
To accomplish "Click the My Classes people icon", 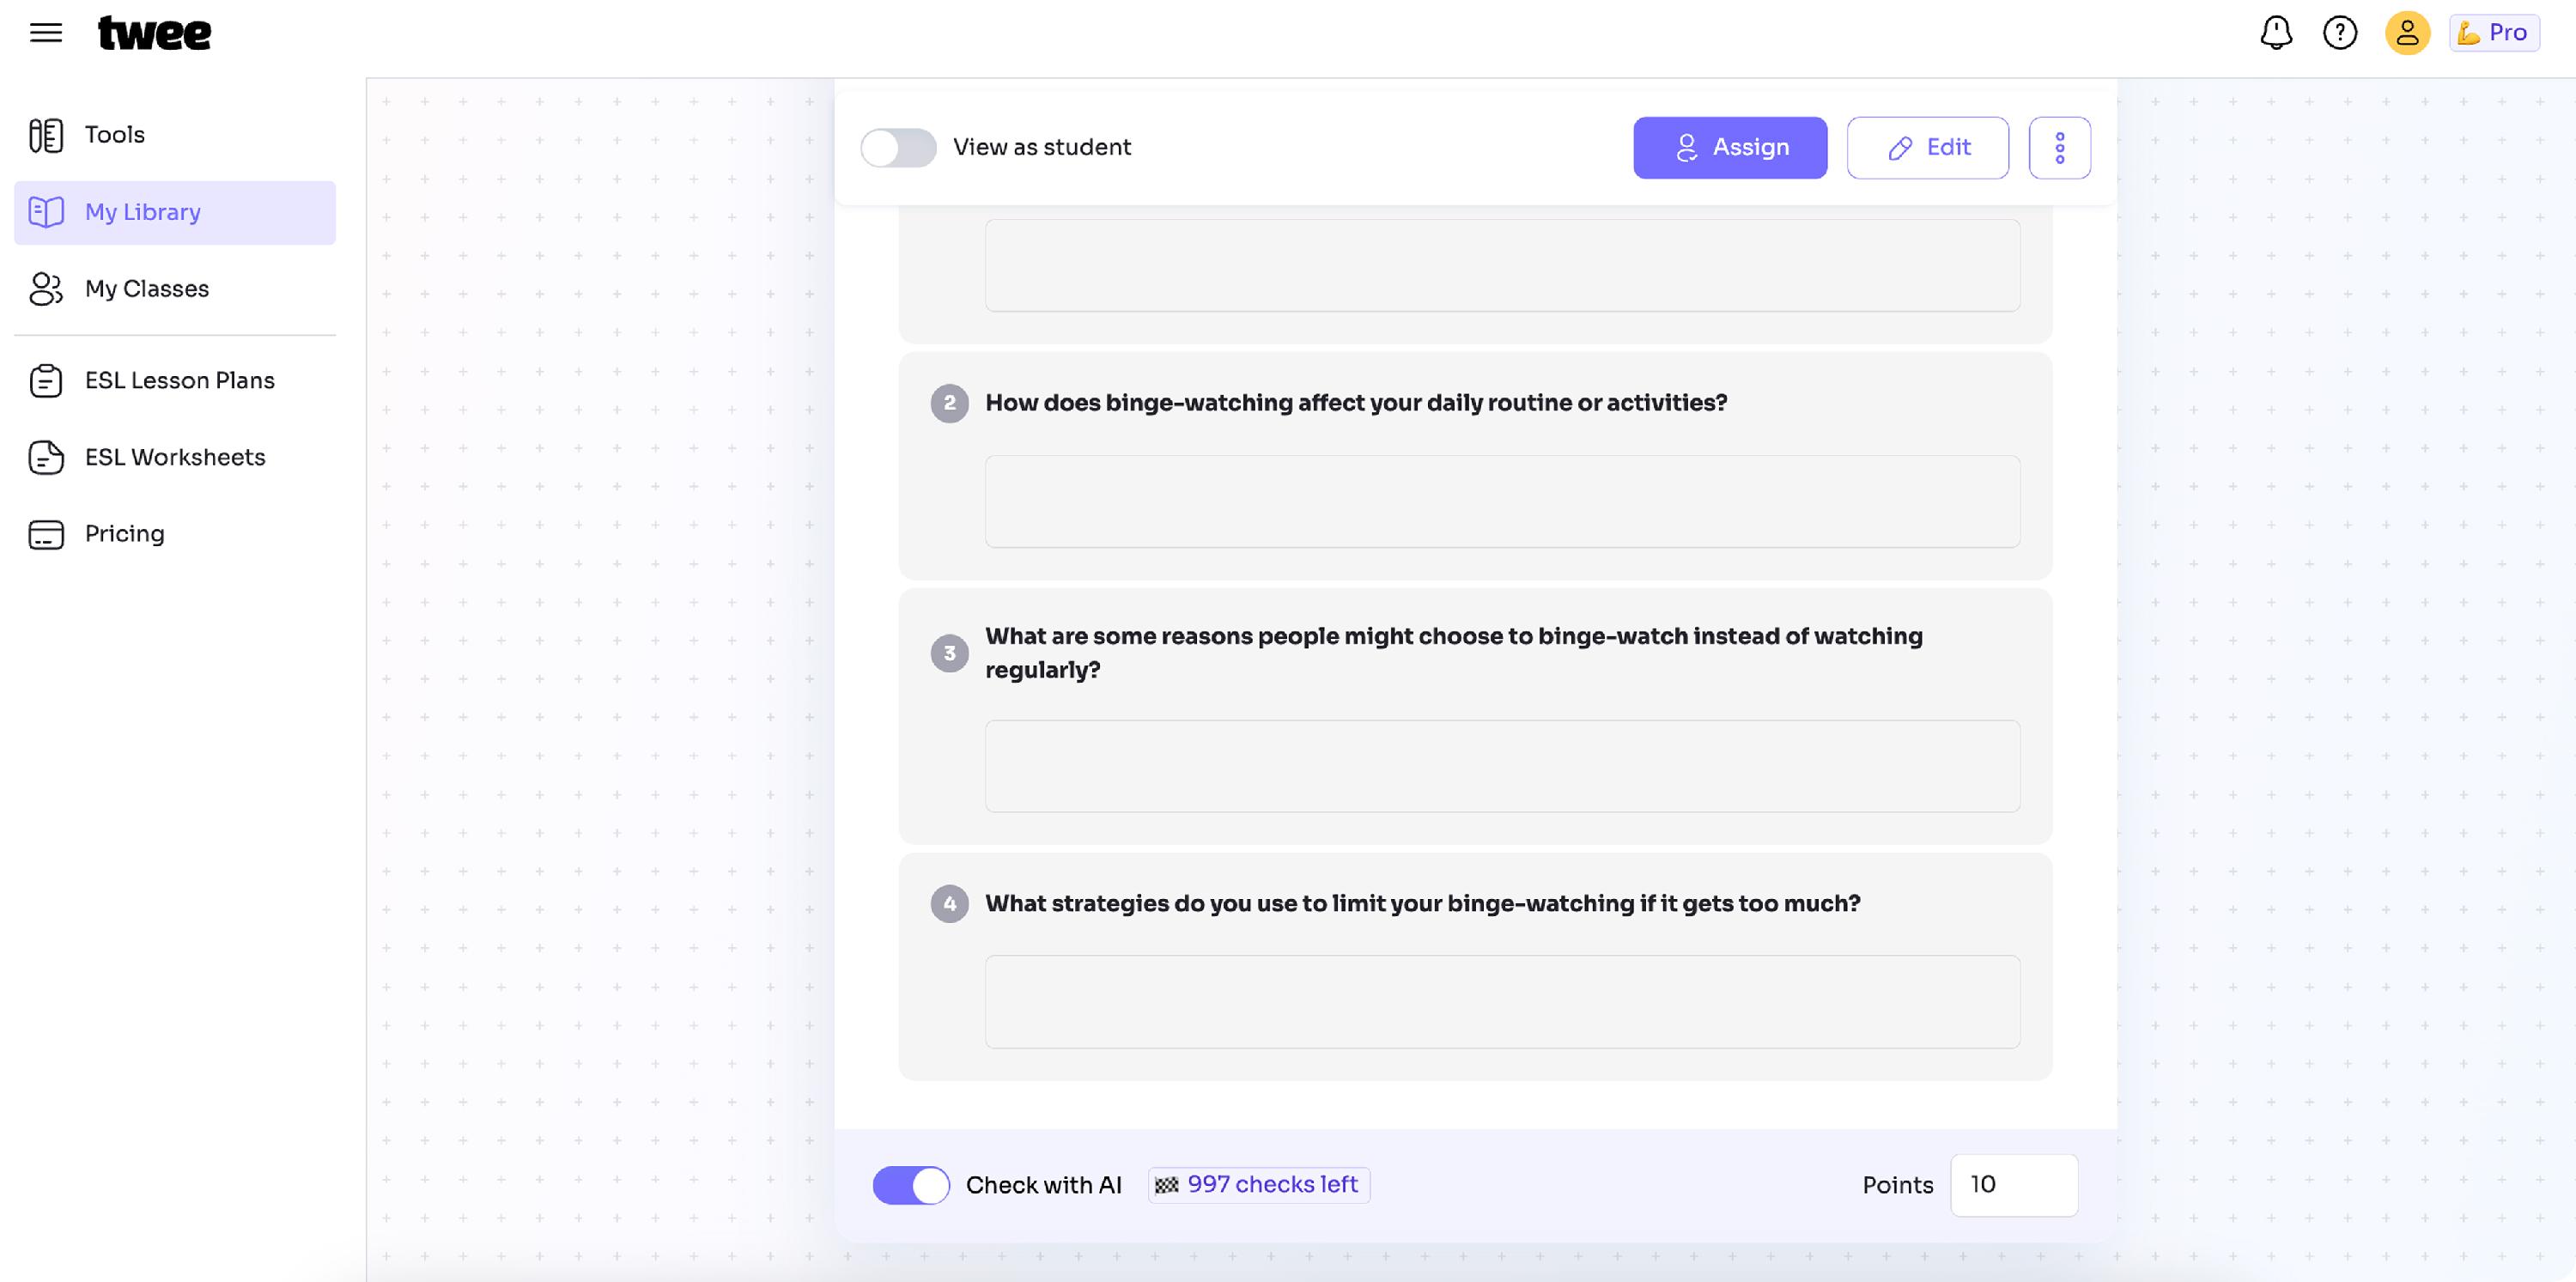I will [46, 289].
